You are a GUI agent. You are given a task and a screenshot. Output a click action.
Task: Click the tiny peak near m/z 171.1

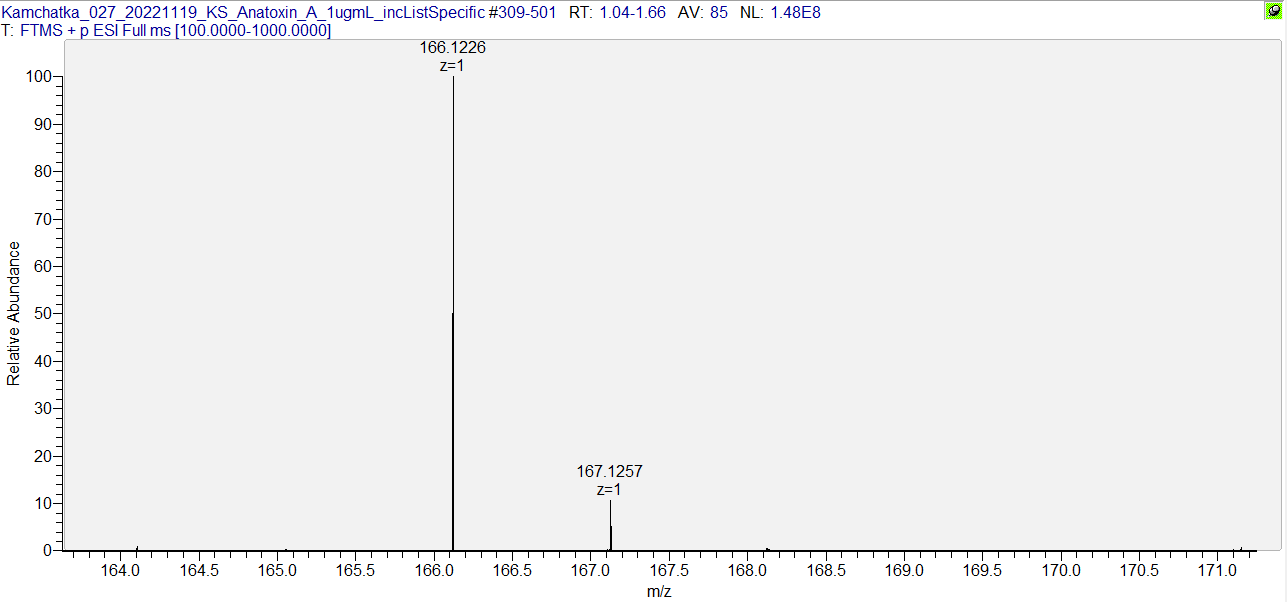click(1241, 548)
